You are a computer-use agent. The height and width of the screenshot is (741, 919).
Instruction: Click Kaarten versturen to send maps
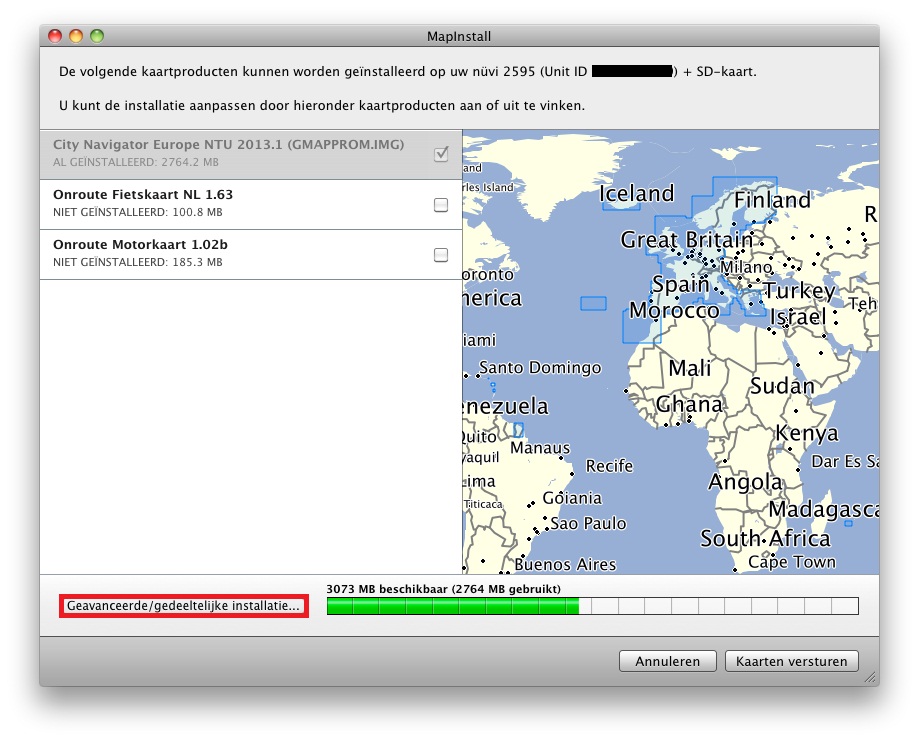[792, 661]
